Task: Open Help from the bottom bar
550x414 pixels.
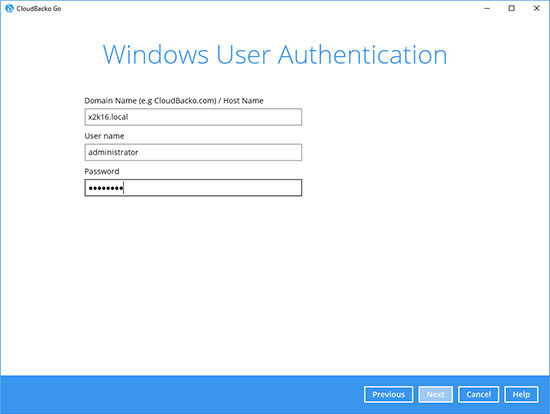Action: click(521, 394)
